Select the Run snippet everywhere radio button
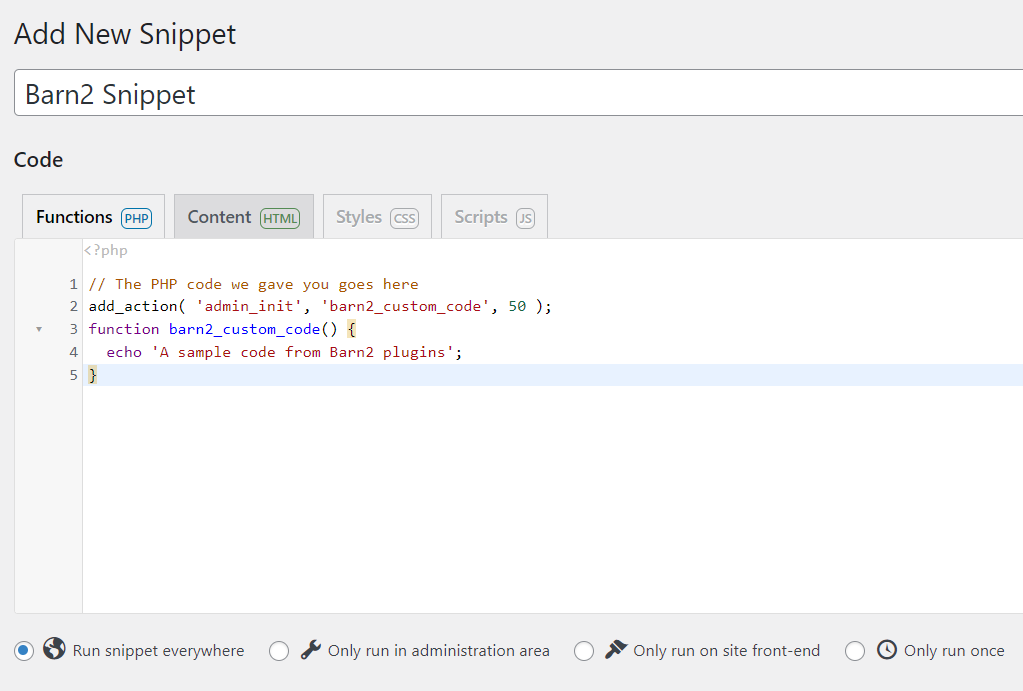Screen dimensions: 1023x691 coord(24,651)
